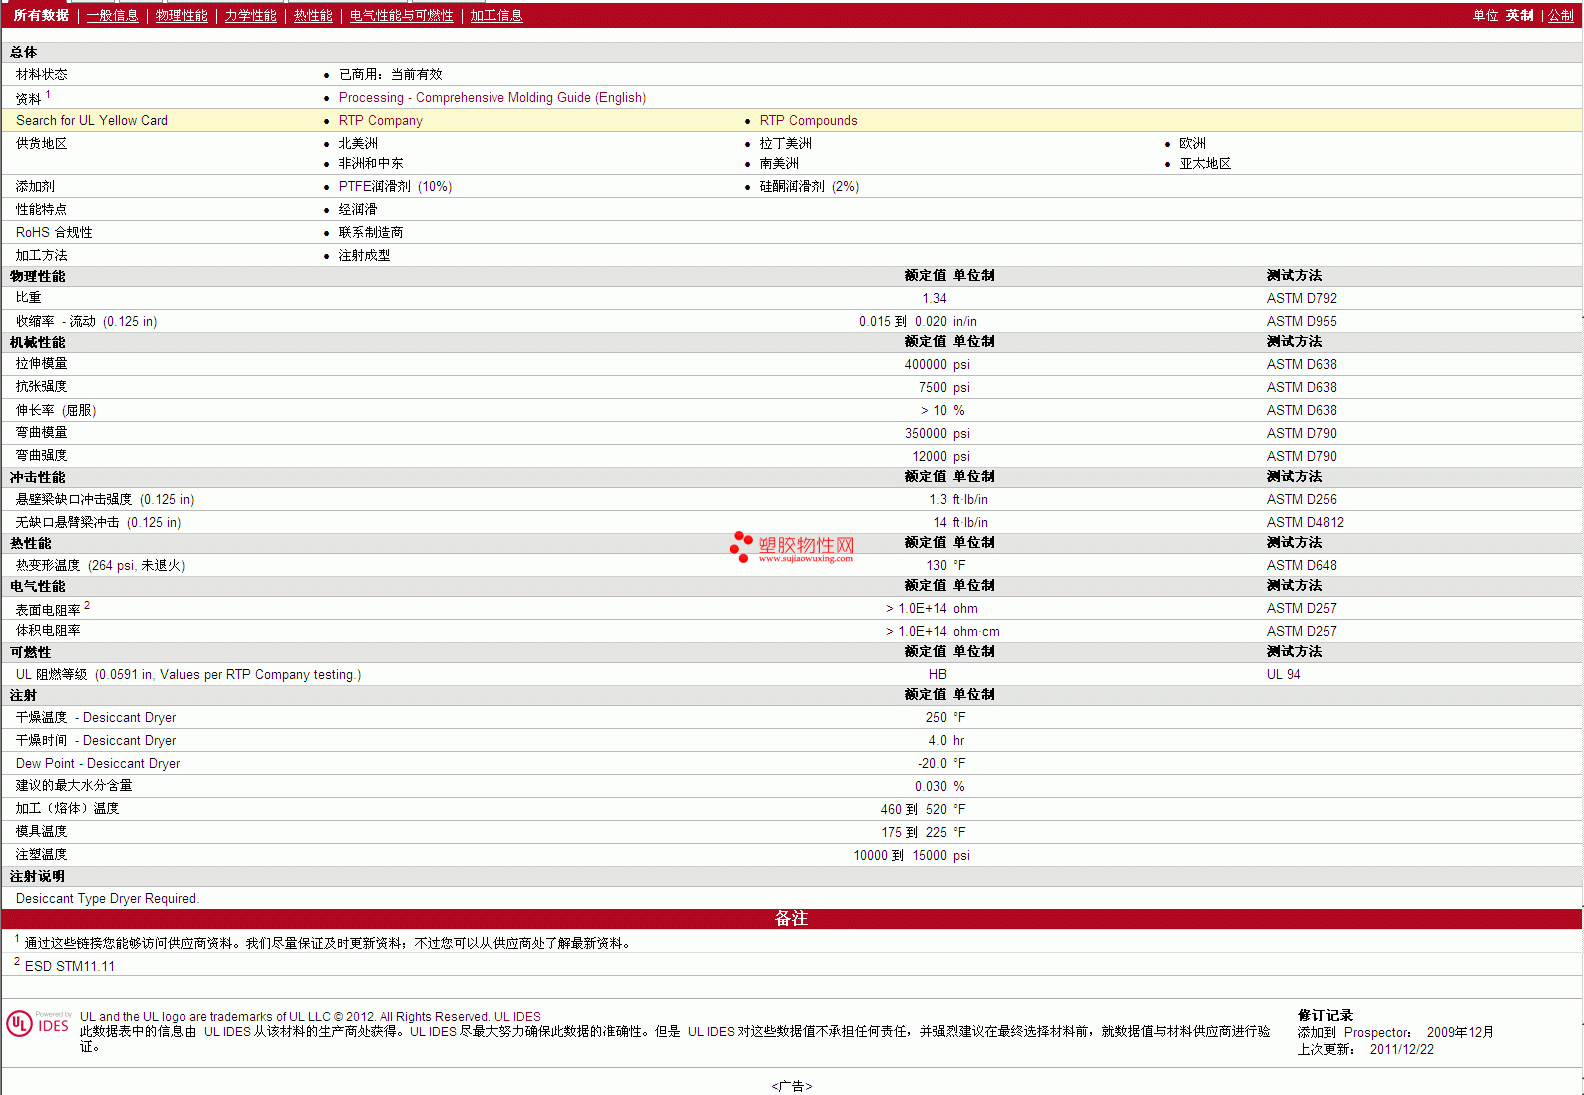Open RTP Company yellow card link
Screen dimensions: 1584x1095
pyautogui.click(x=380, y=121)
